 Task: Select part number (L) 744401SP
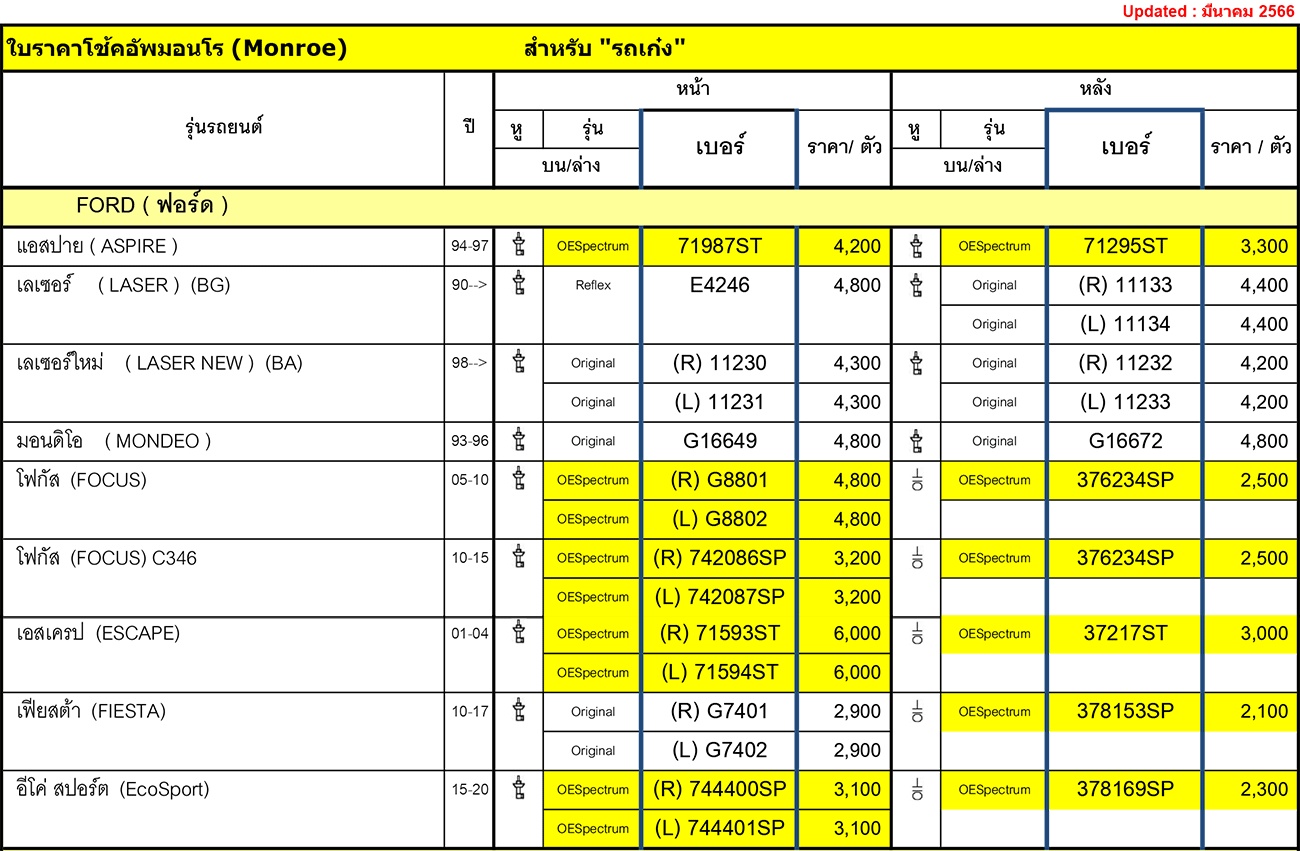(719, 829)
